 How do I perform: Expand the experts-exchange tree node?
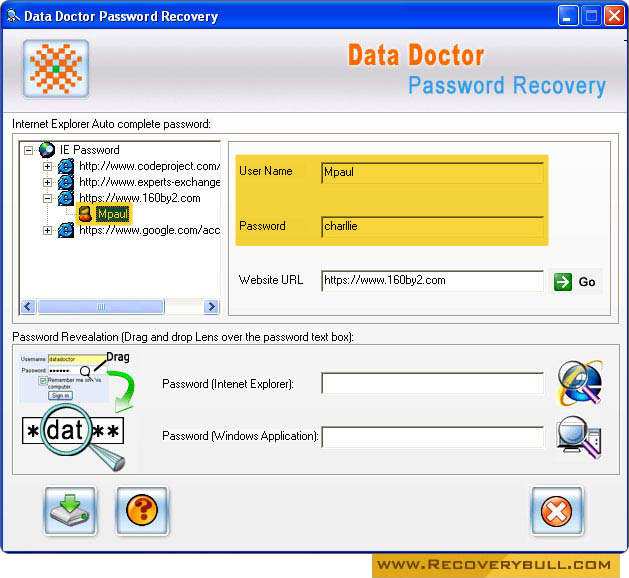[x=47, y=183]
